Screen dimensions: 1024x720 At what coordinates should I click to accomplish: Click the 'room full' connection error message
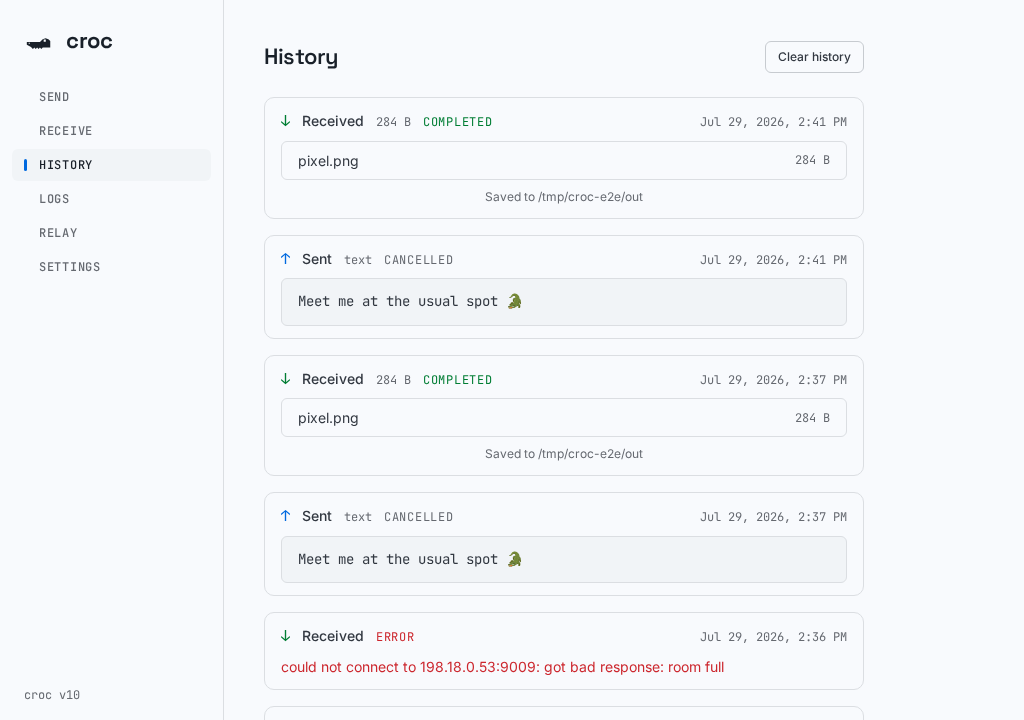(502, 667)
